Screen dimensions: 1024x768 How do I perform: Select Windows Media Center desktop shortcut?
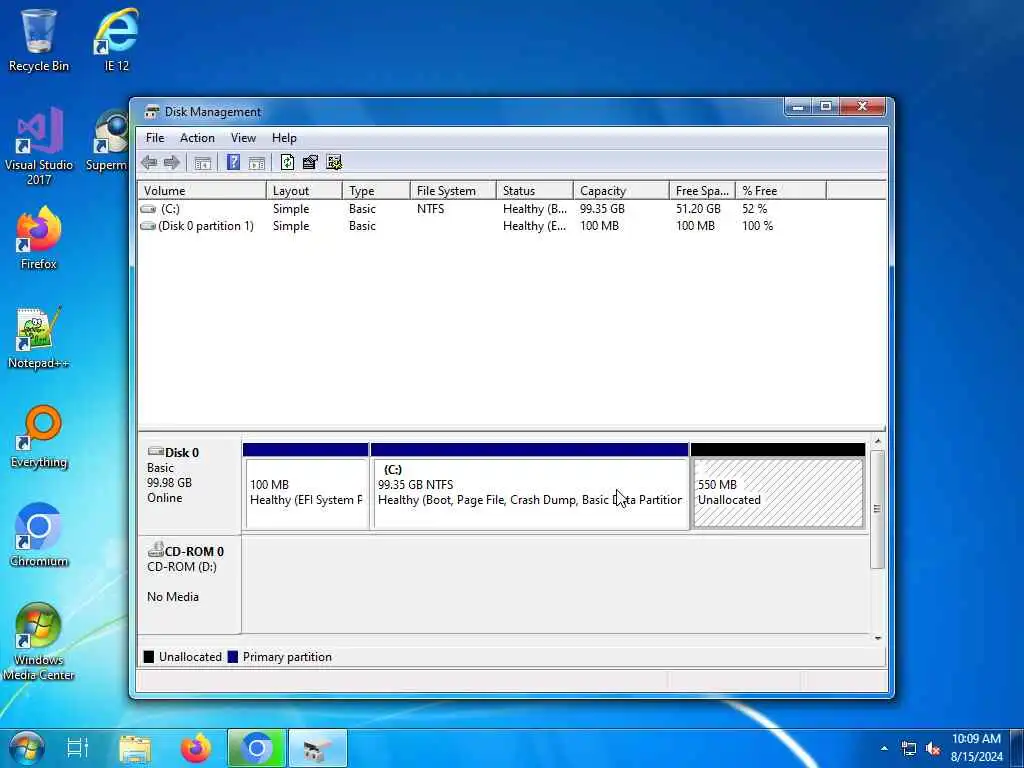tap(39, 642)
